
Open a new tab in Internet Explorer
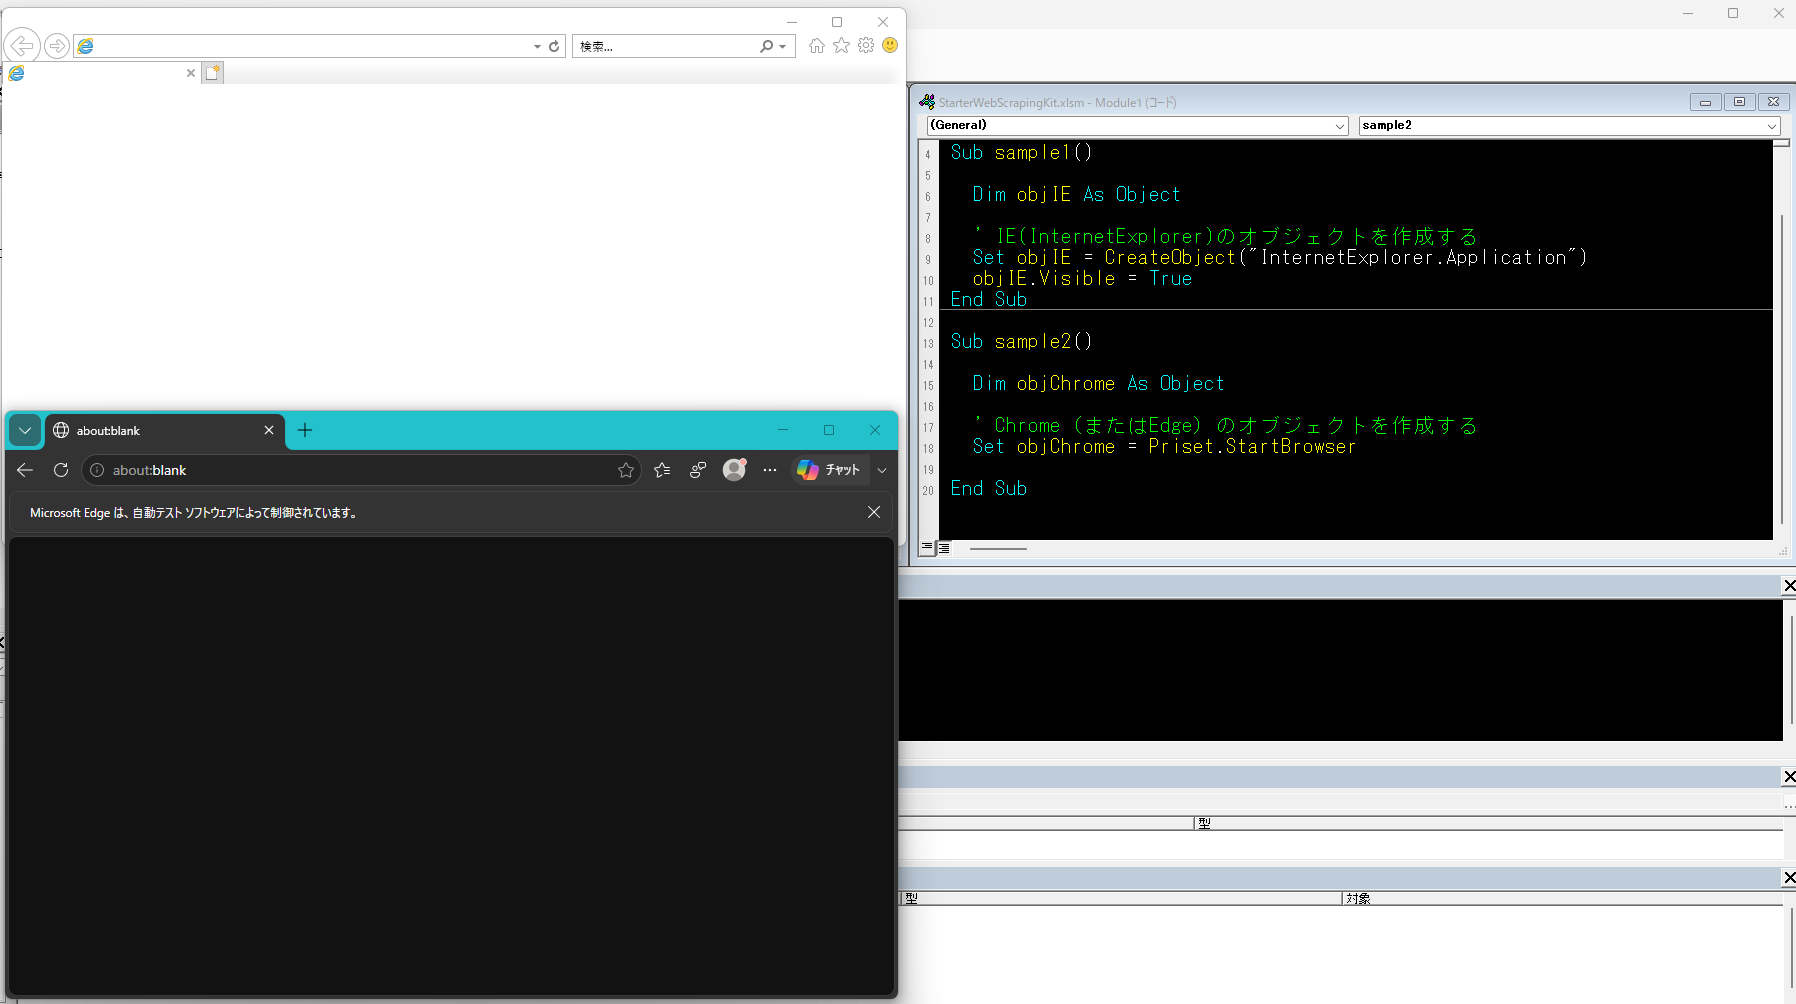click(x=212, y=72)
